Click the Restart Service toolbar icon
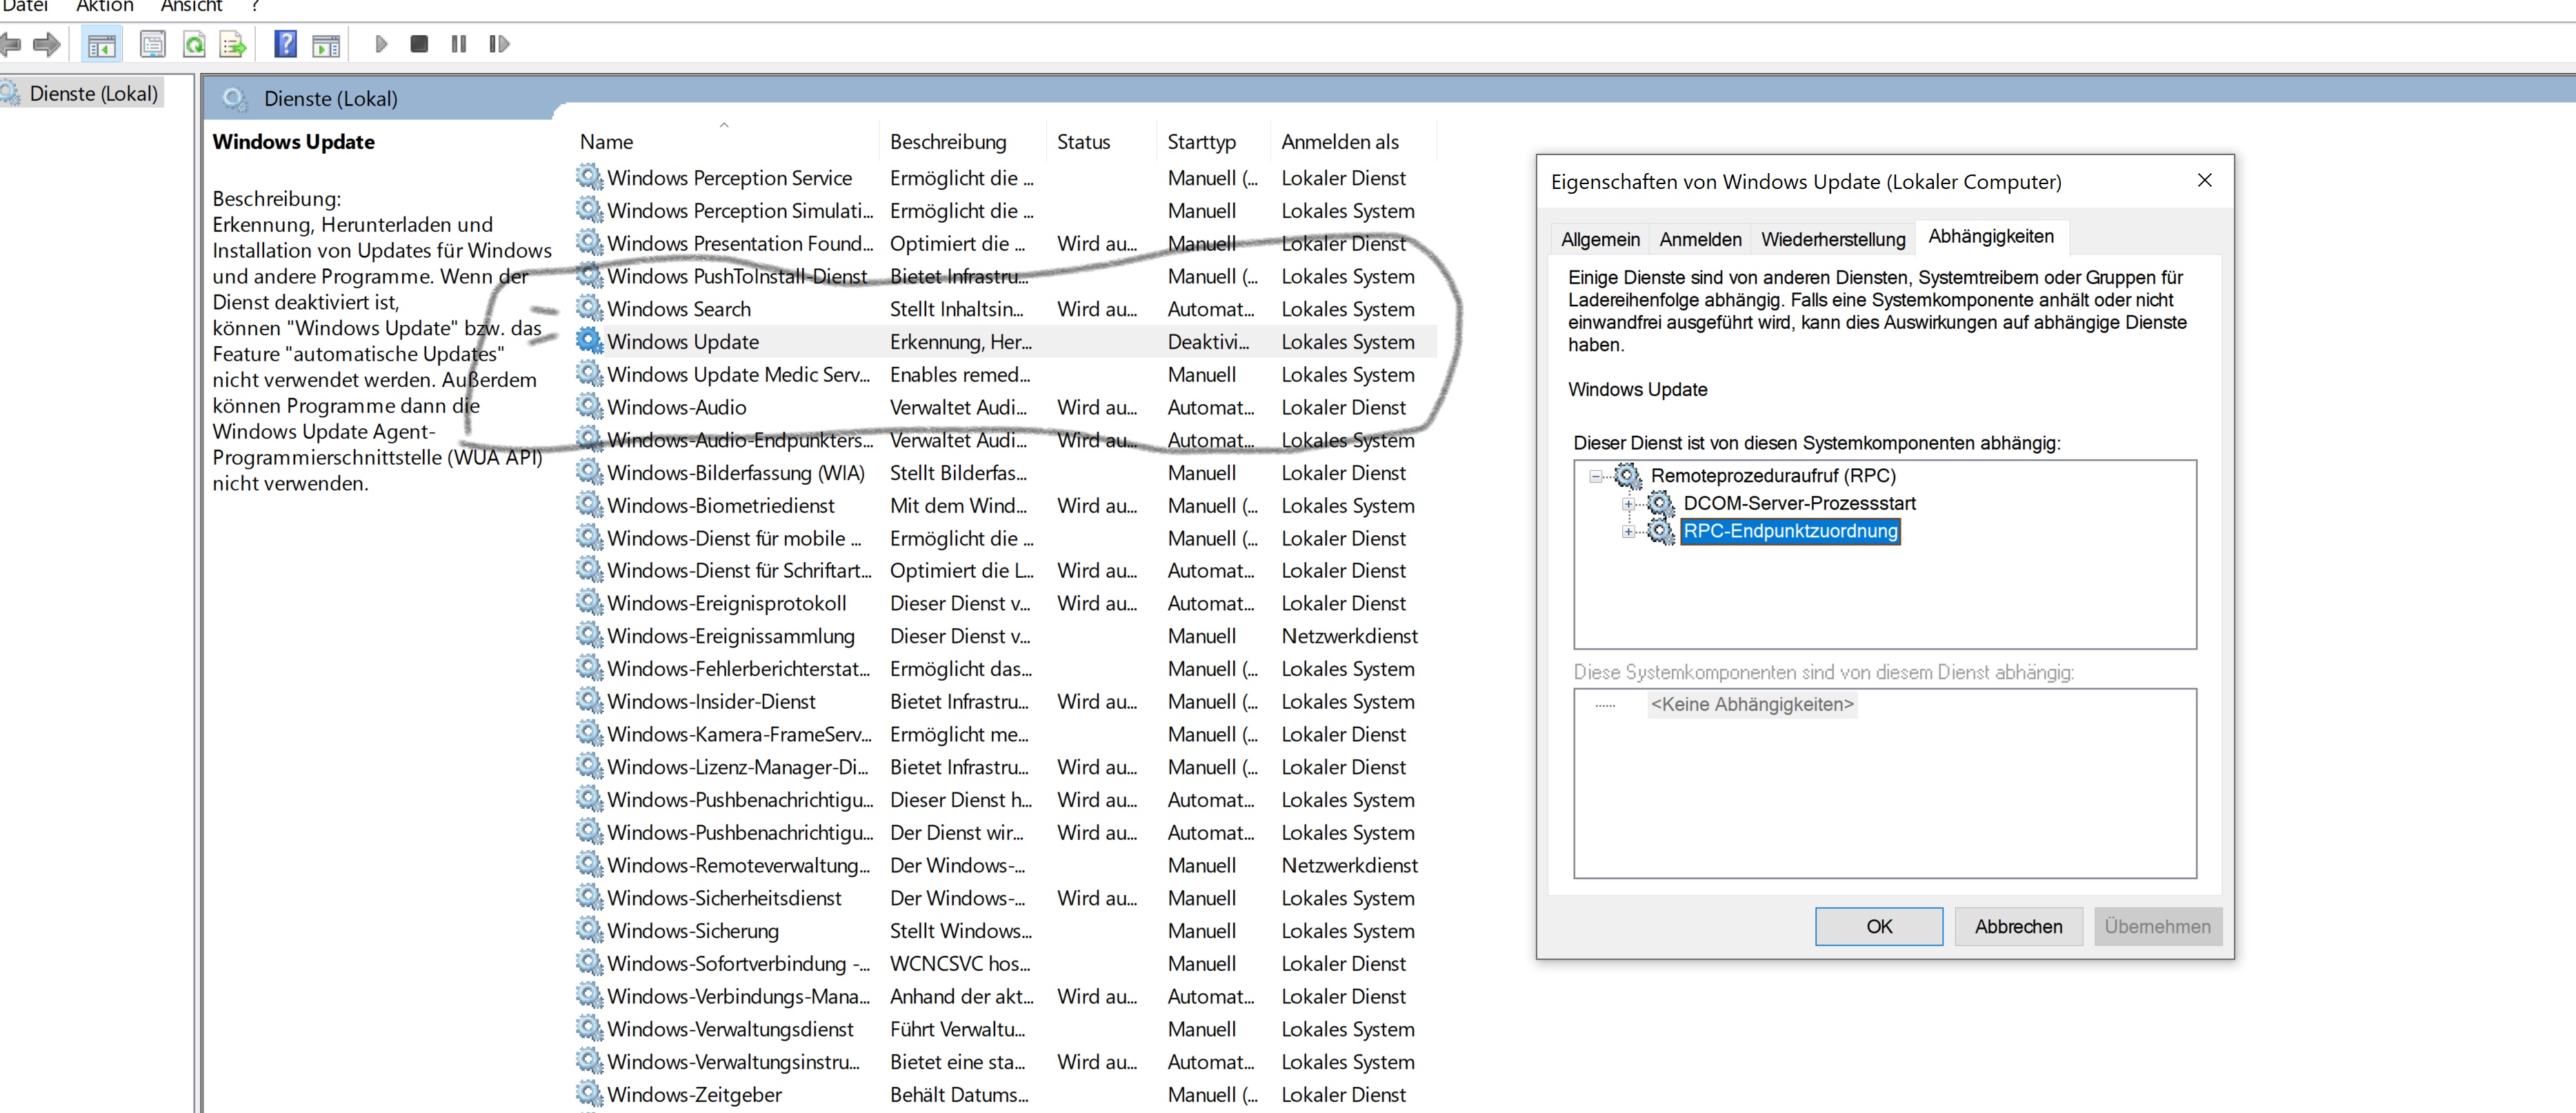Screen dimensions: 2576x1113 (x=499, y=44)
